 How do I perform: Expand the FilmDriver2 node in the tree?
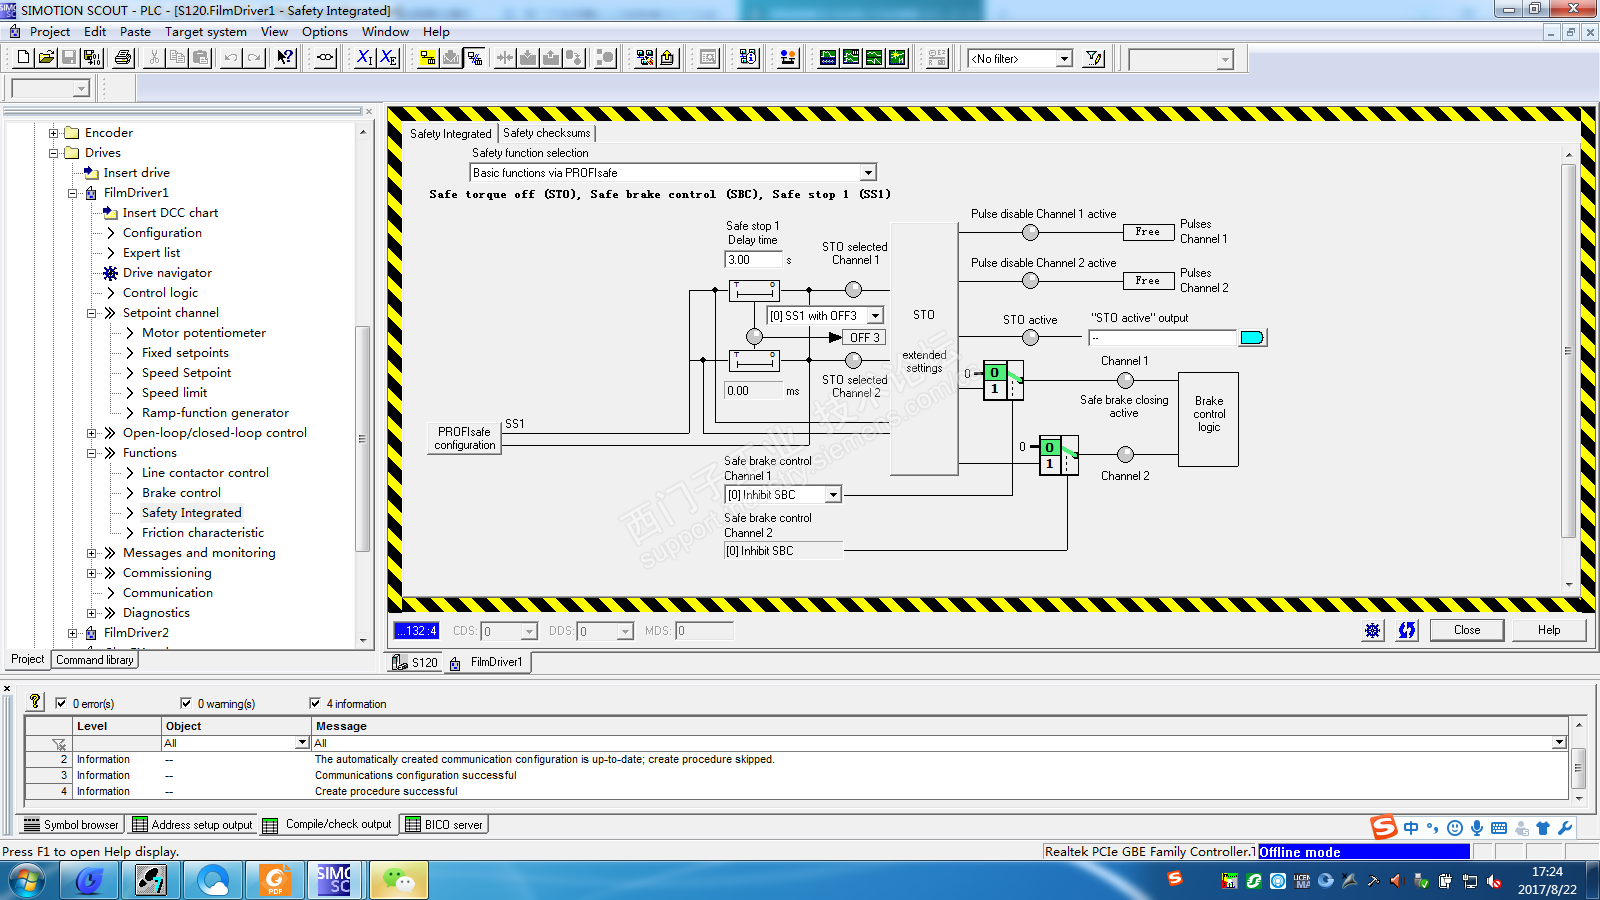click(x=73, y=633)
